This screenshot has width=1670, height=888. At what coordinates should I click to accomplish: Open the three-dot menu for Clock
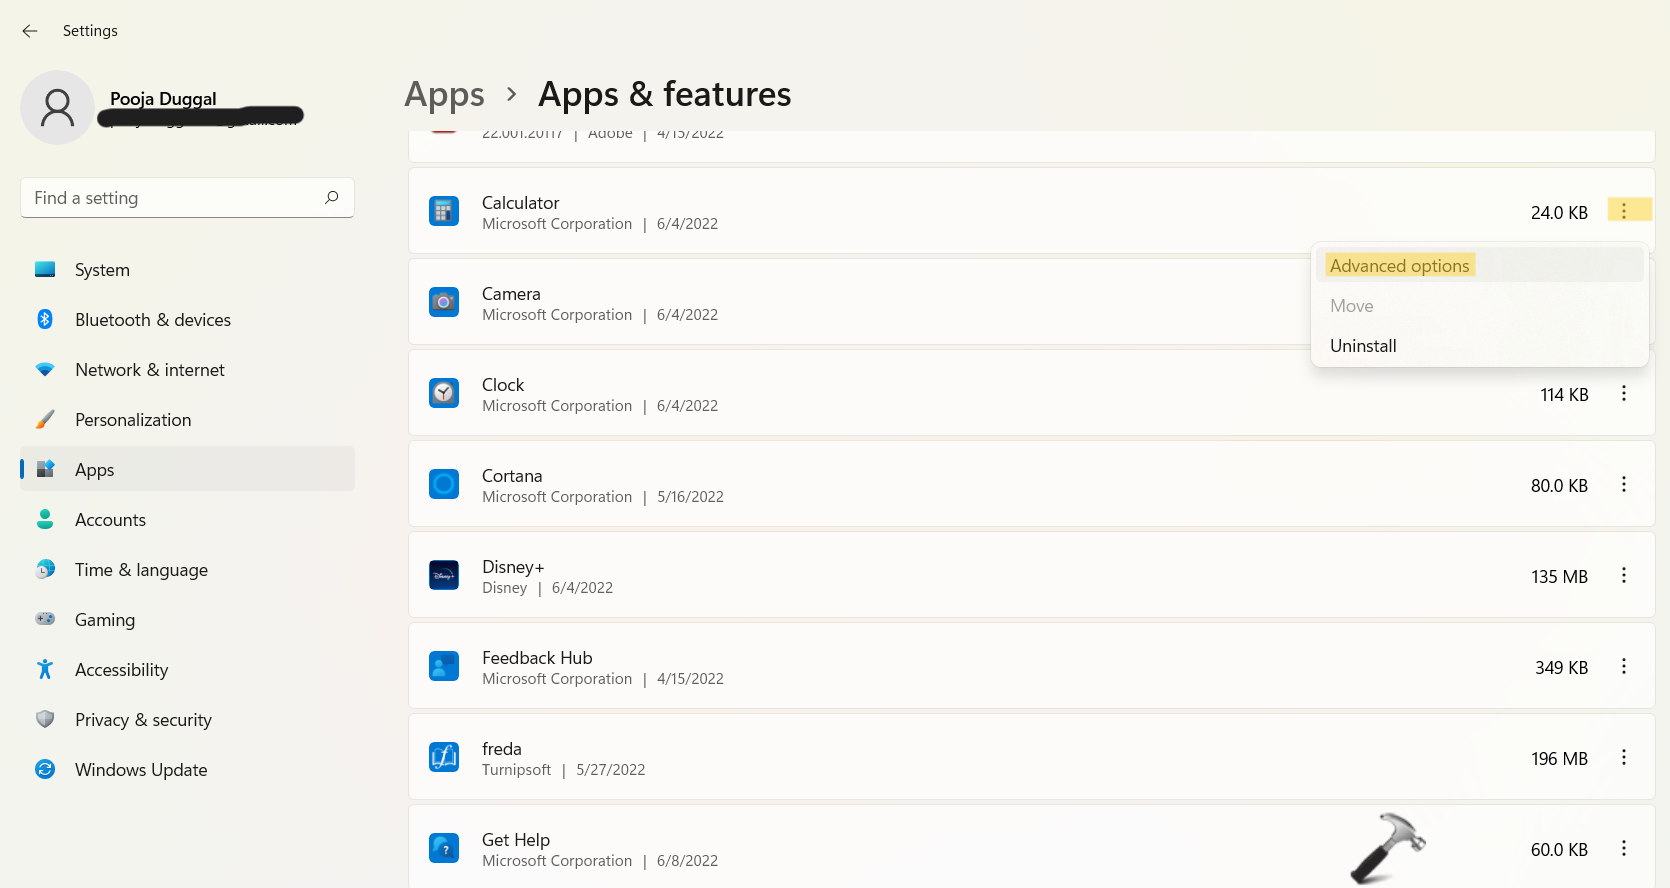(1624, 394)
